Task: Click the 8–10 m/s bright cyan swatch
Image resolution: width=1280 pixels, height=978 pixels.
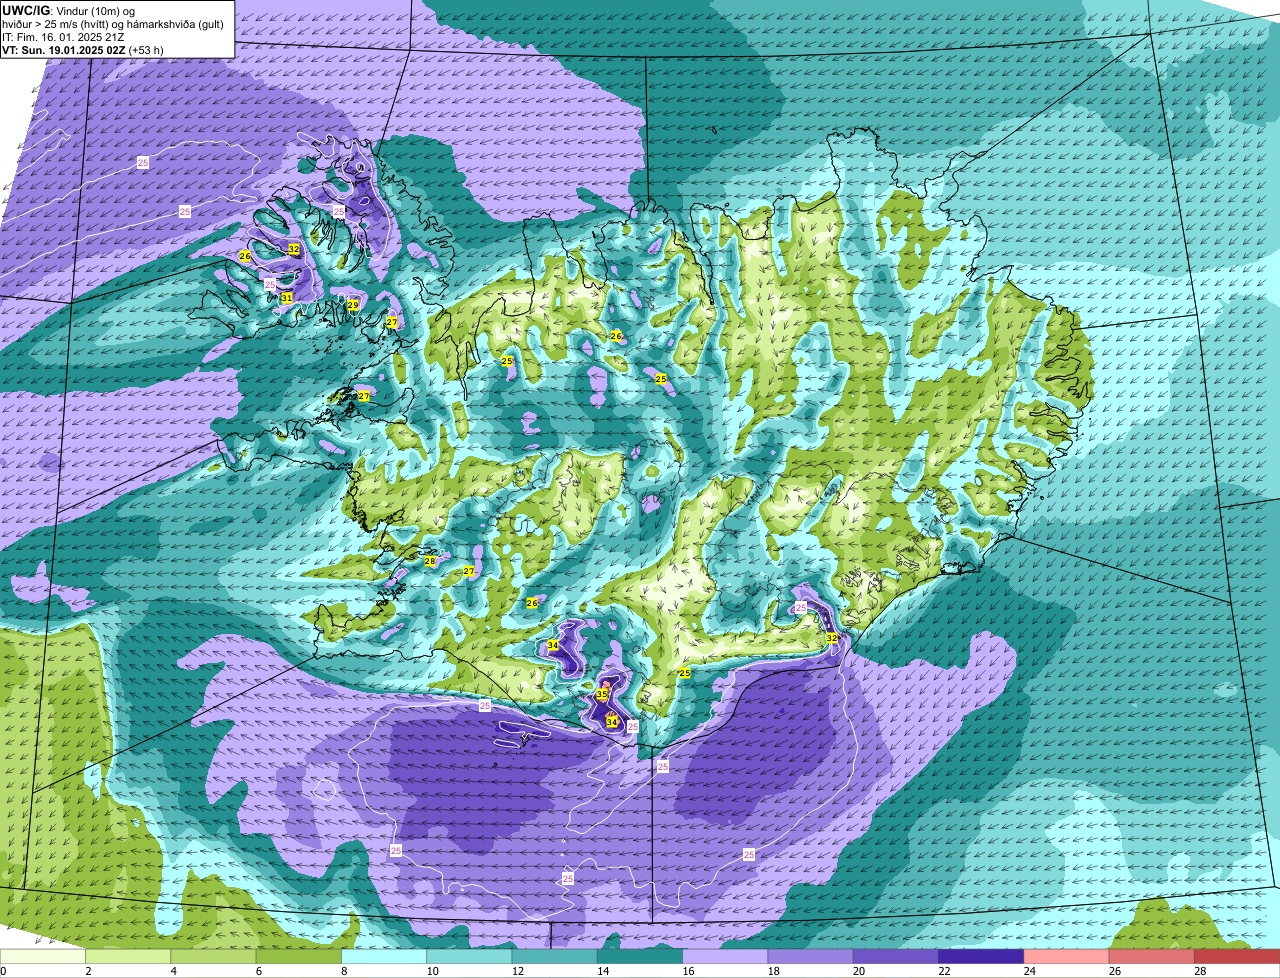Action: (384, 957)
